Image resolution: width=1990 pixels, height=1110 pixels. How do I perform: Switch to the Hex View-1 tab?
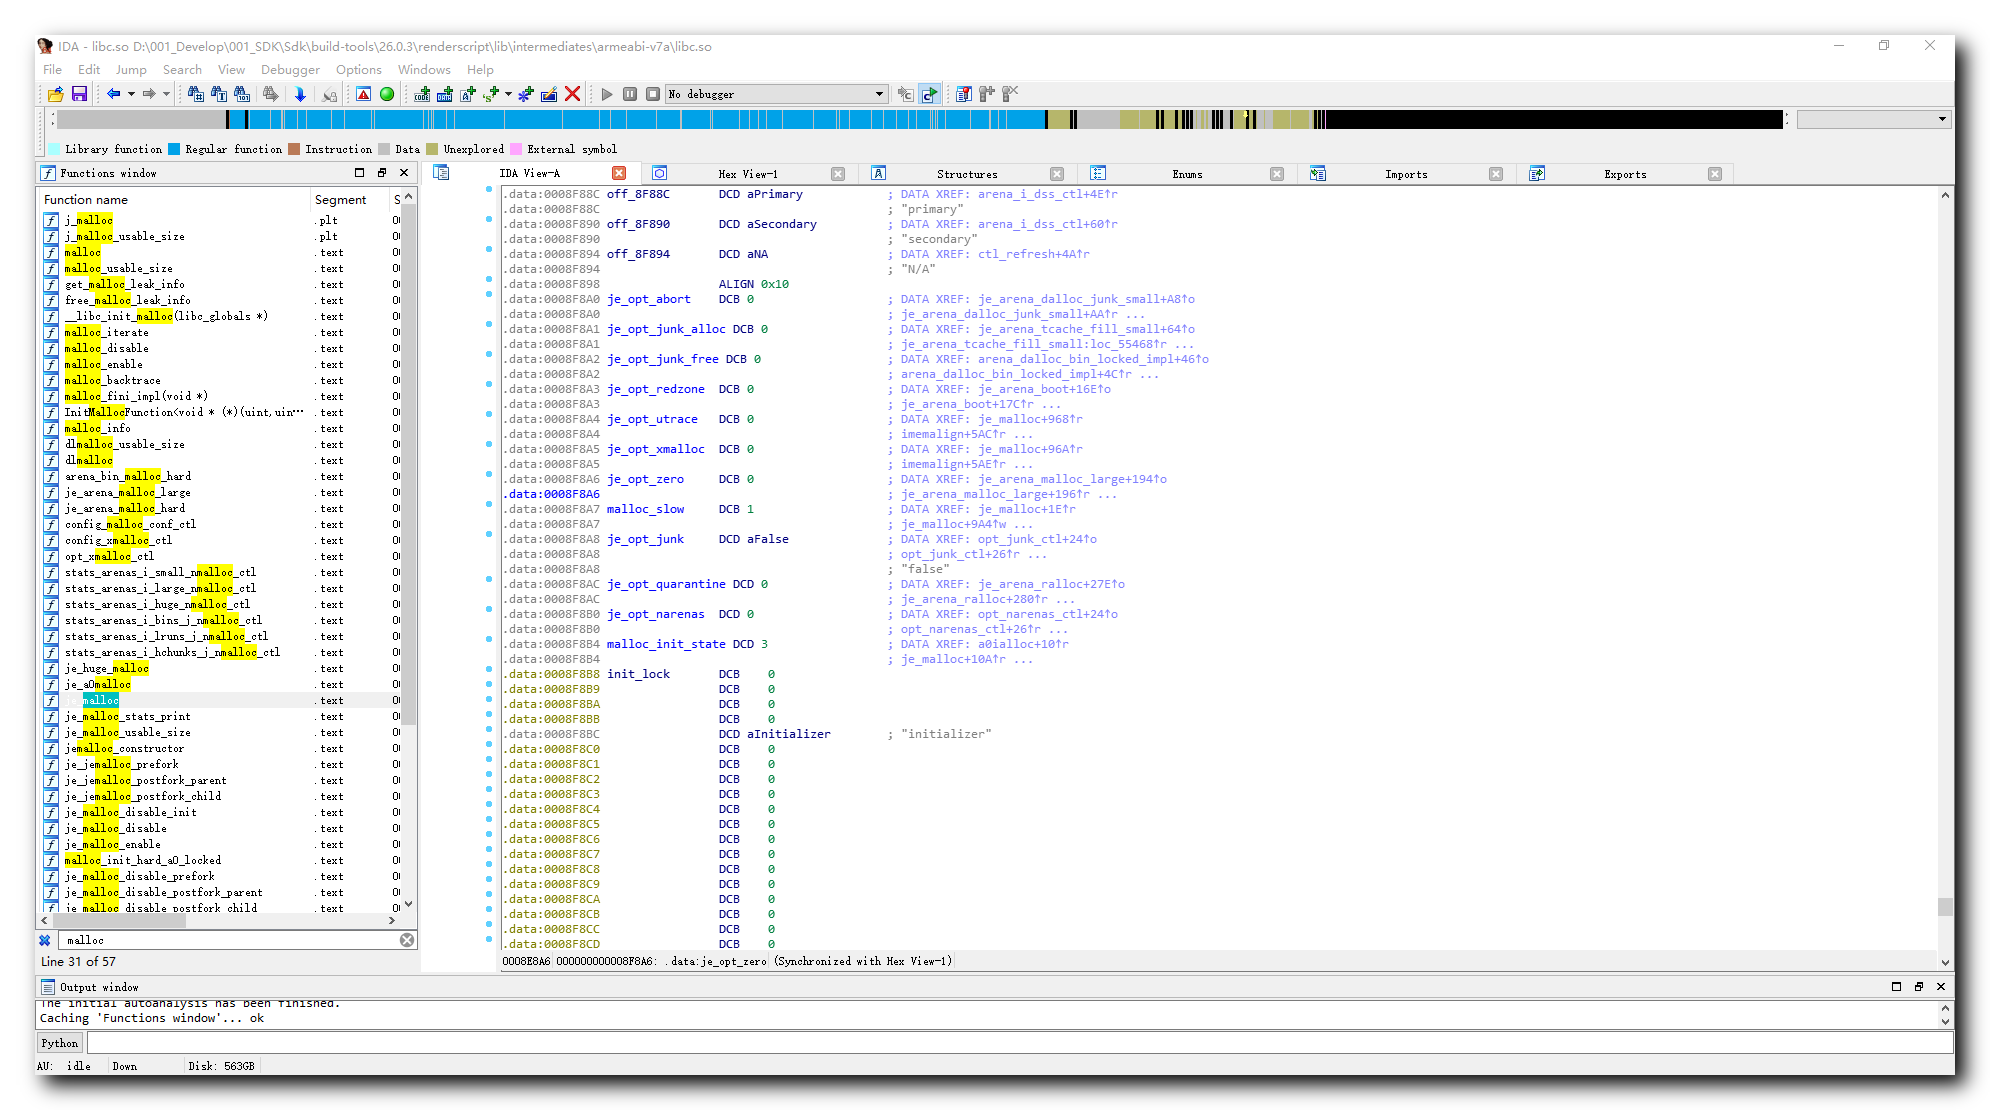pyautogui.click(x=748, y=173)
